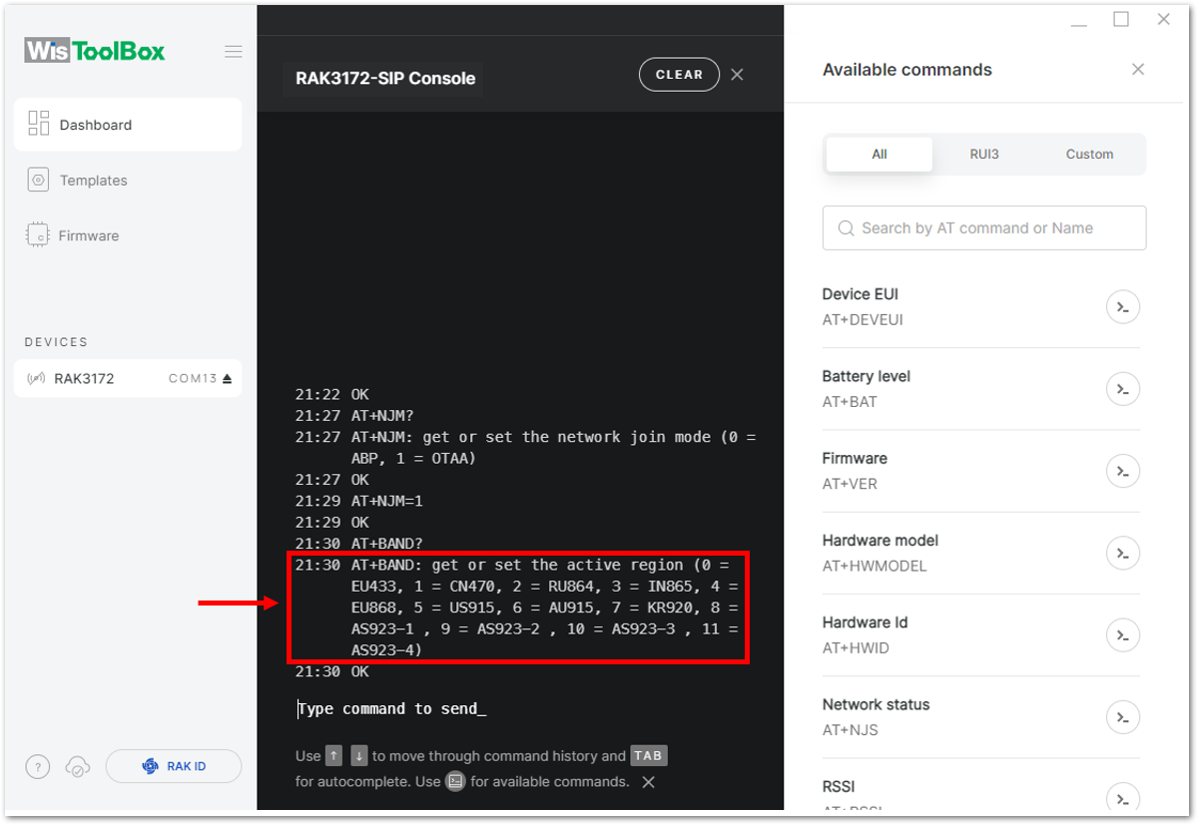1198x825 pixels.
Task: Select the All commands tab
Action: (879, 154)
